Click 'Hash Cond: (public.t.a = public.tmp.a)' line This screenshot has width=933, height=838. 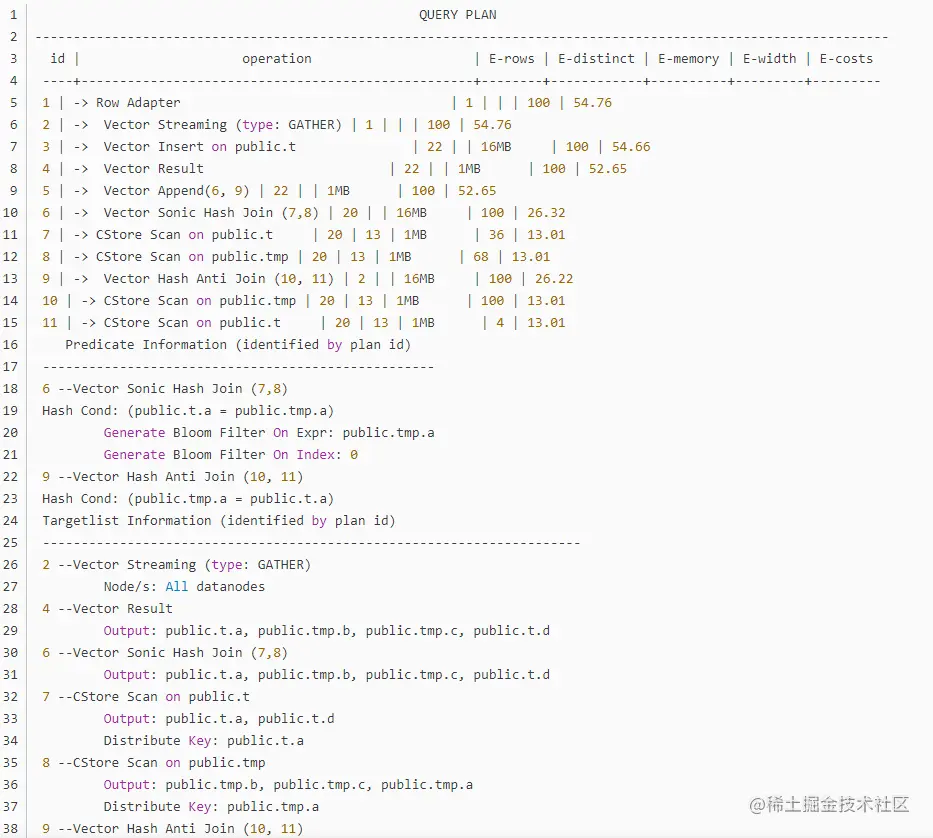(188, 411)
